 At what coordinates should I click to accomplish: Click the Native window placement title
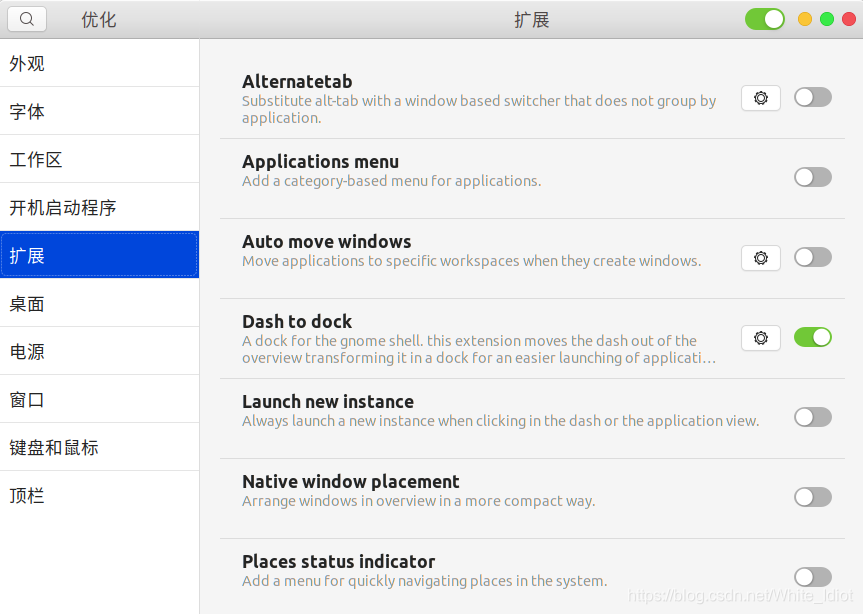[x=351, y=481]
